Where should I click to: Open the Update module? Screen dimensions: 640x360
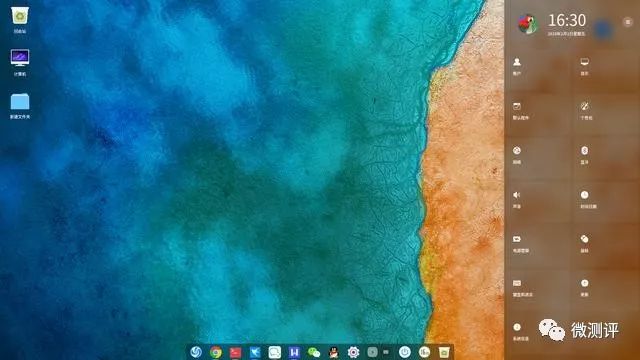tap(584, 288)
